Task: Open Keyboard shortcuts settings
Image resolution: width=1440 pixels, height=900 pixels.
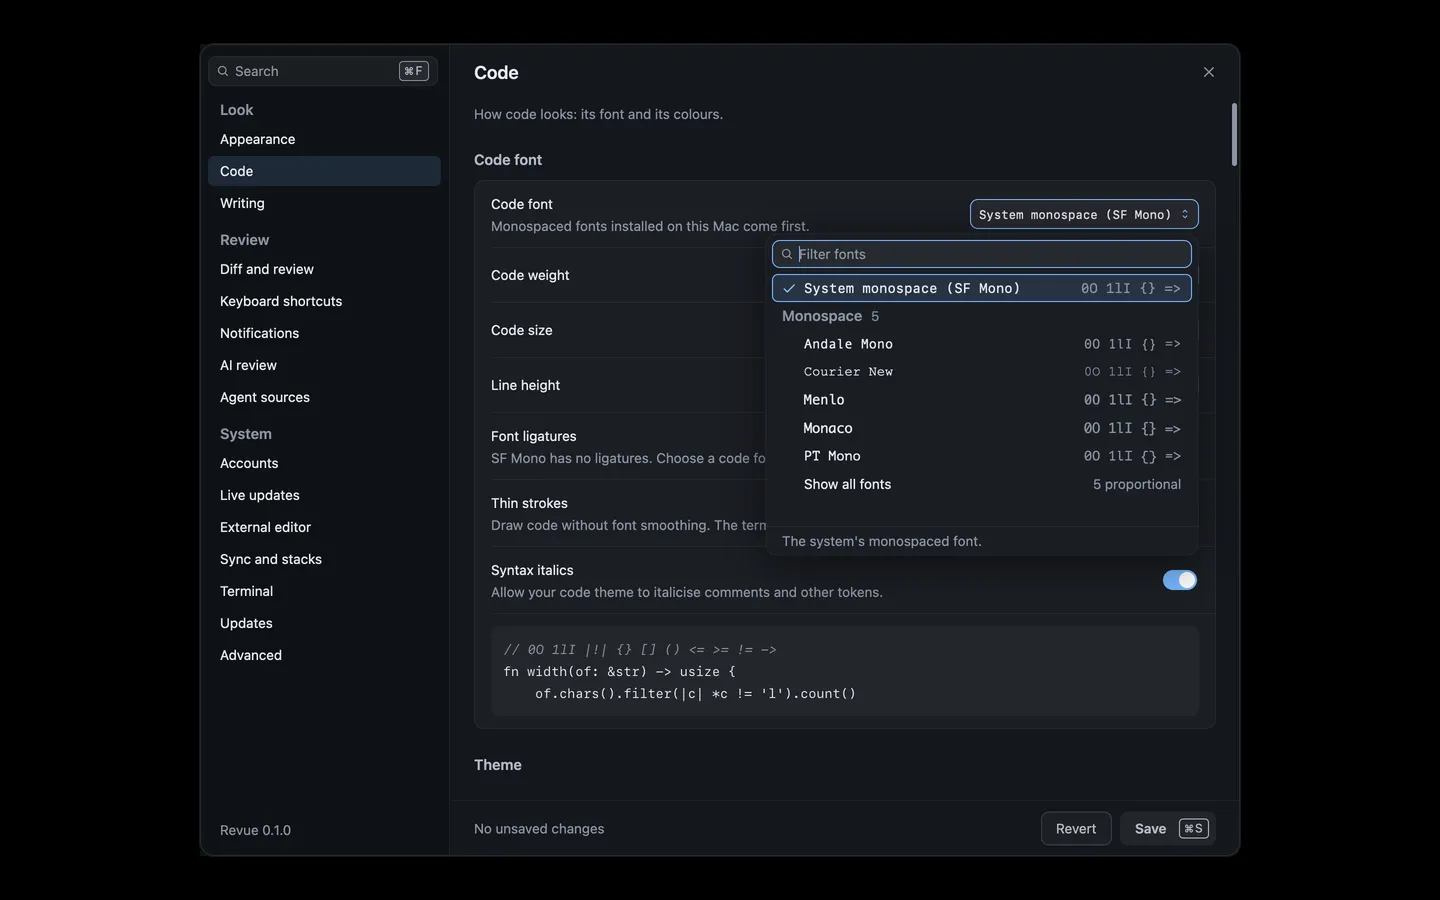Action: click(x=324, y=301)
